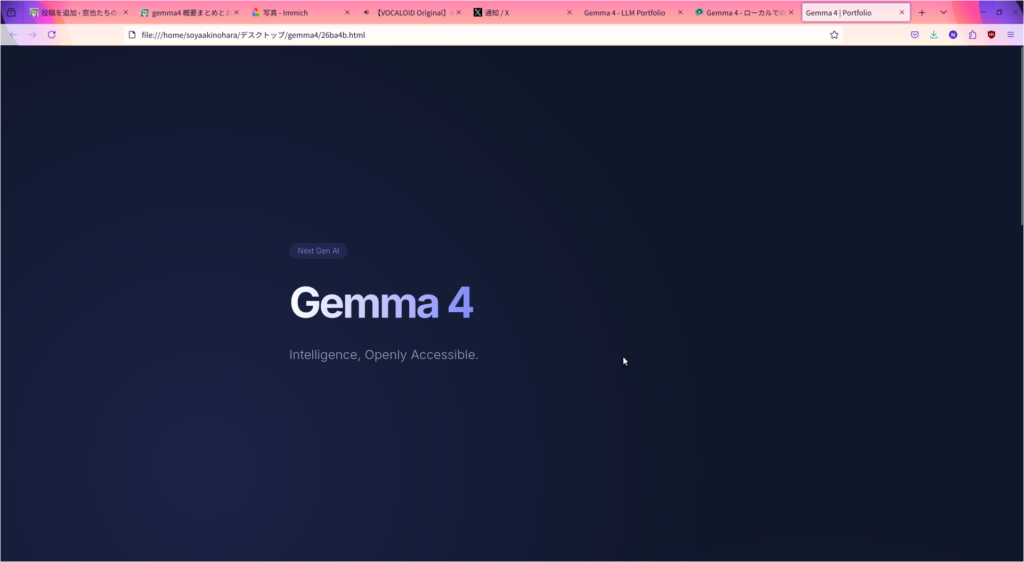Open the Downloads panel

coord(933,34)
